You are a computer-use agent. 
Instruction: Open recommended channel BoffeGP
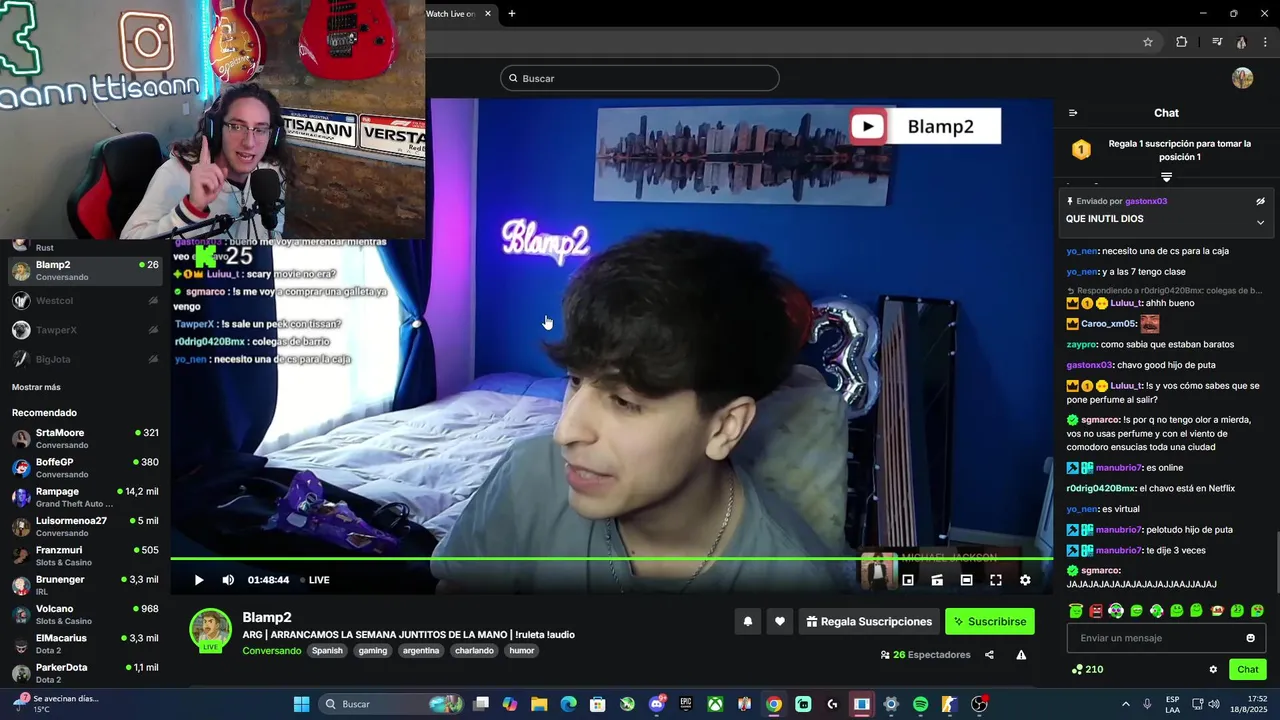[85, 467]
